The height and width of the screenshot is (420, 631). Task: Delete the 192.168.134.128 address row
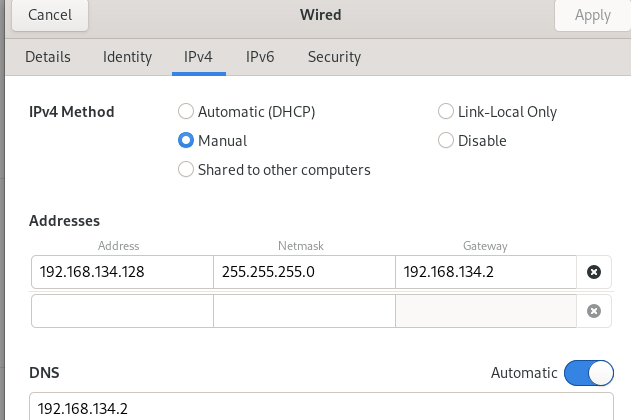(593, 272)
